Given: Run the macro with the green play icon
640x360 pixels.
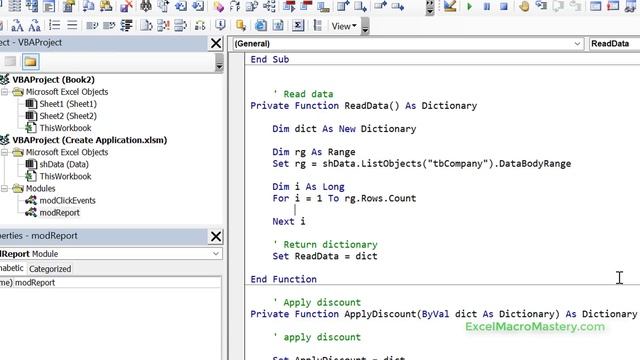Looking at the screenshot, I should [469, 7].
